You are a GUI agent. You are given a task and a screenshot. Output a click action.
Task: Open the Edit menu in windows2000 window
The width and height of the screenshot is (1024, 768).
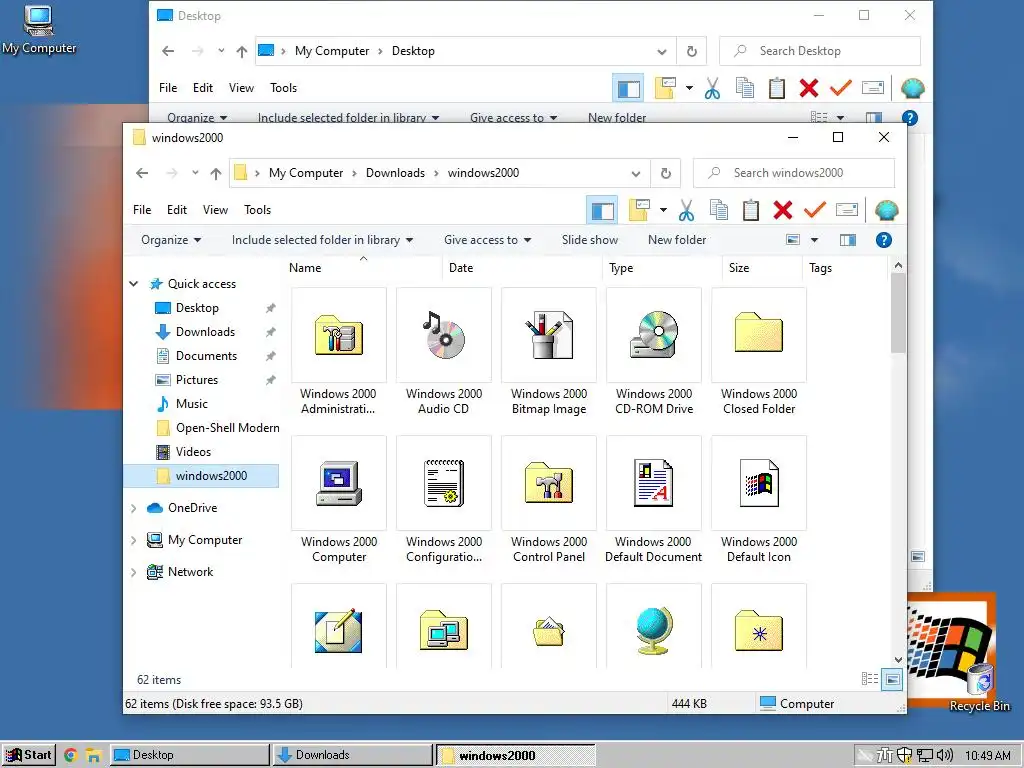tap(177, 210)
